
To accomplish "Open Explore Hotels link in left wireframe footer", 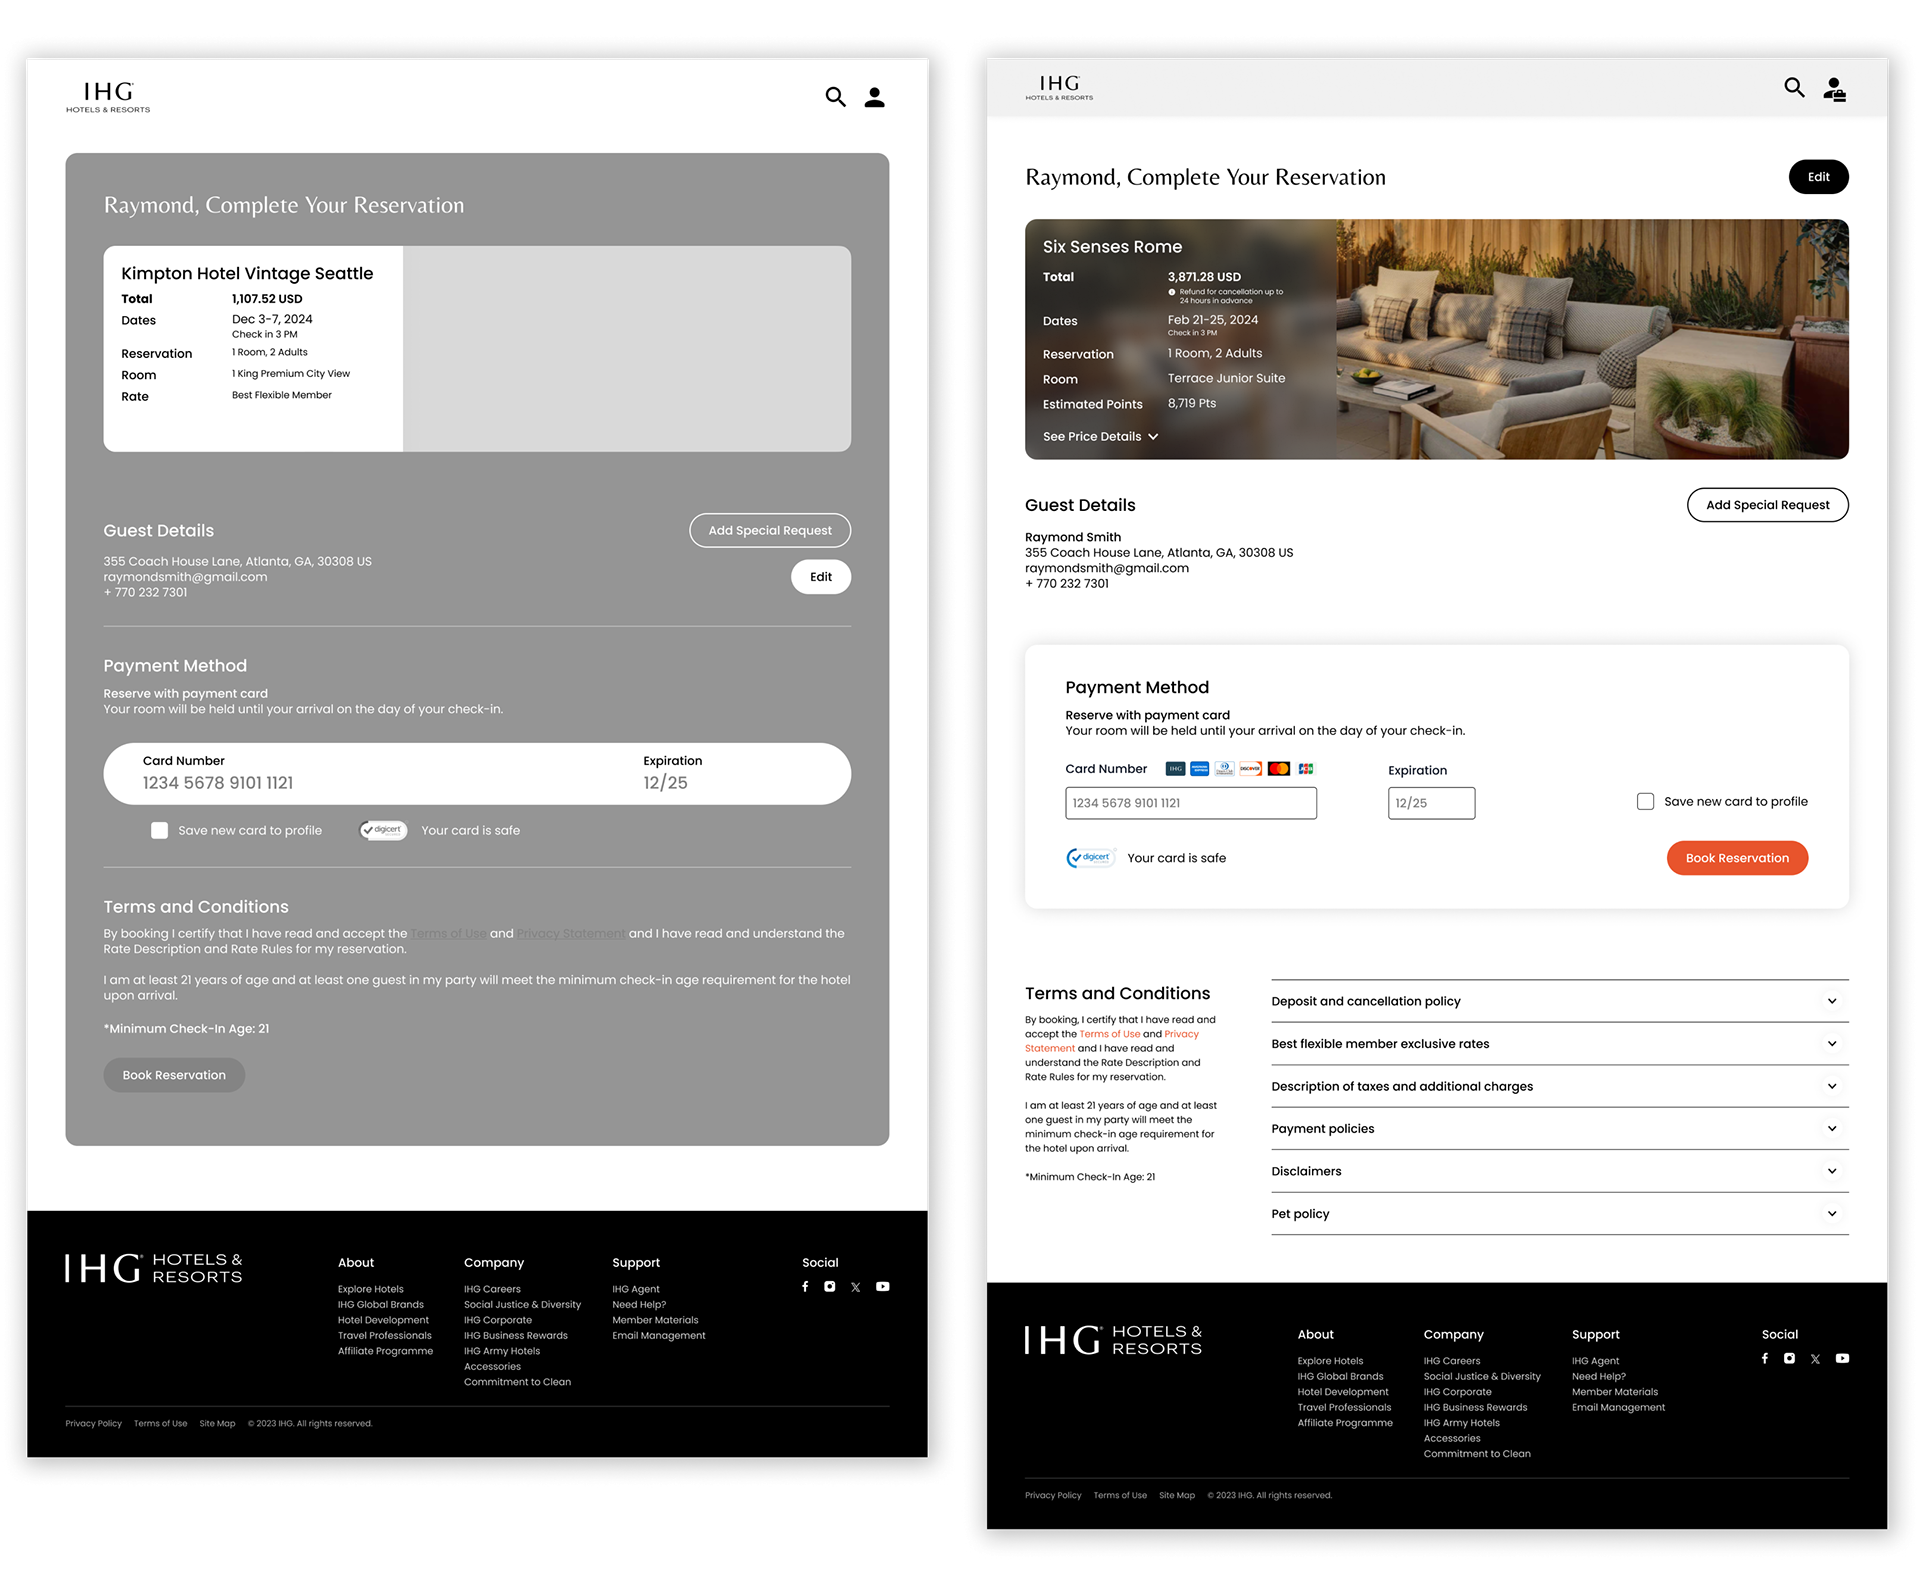I will (x=371, y=1290).
